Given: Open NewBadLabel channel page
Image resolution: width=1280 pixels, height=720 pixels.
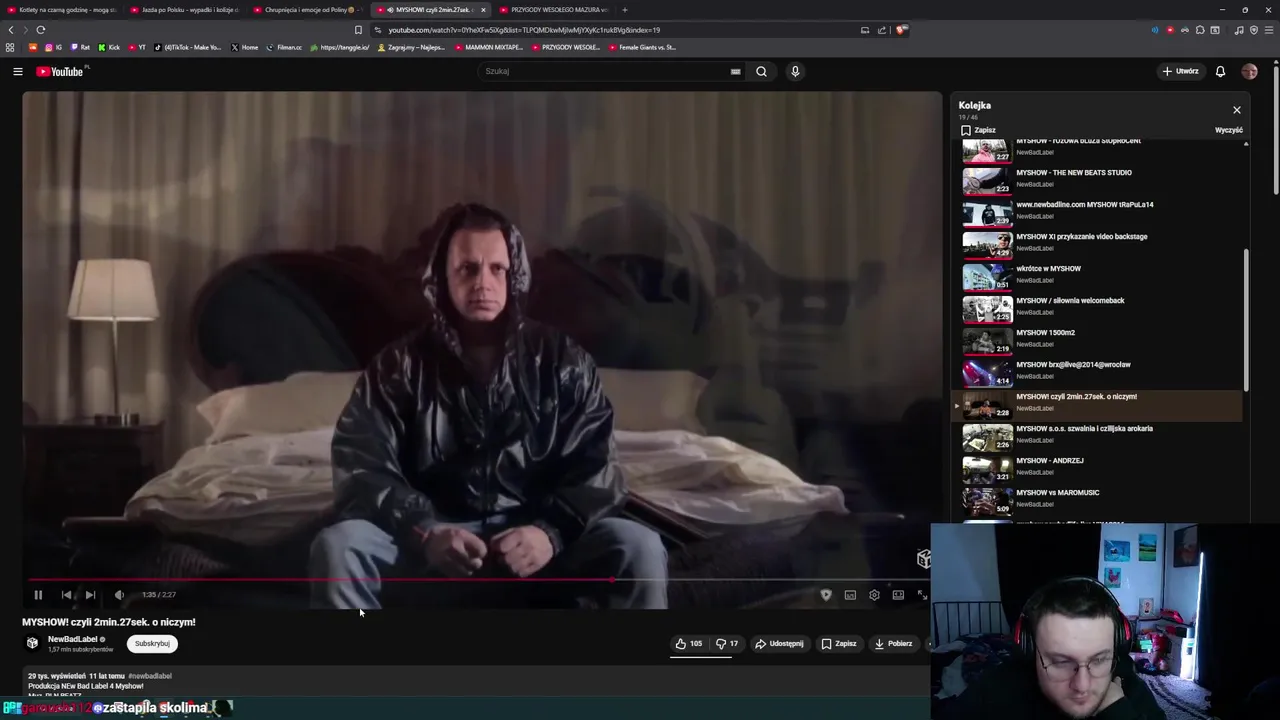Looking at the screenshot, I should [72, 639].
